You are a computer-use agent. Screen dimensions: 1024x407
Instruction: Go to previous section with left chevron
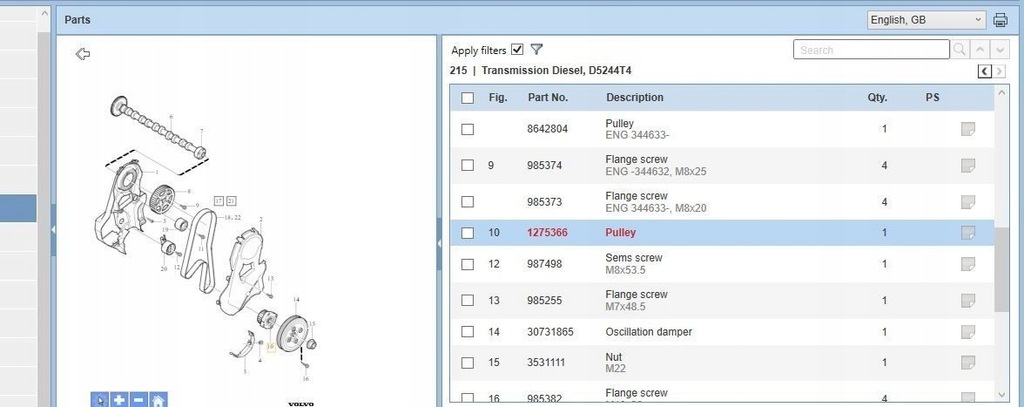(985, 71)
